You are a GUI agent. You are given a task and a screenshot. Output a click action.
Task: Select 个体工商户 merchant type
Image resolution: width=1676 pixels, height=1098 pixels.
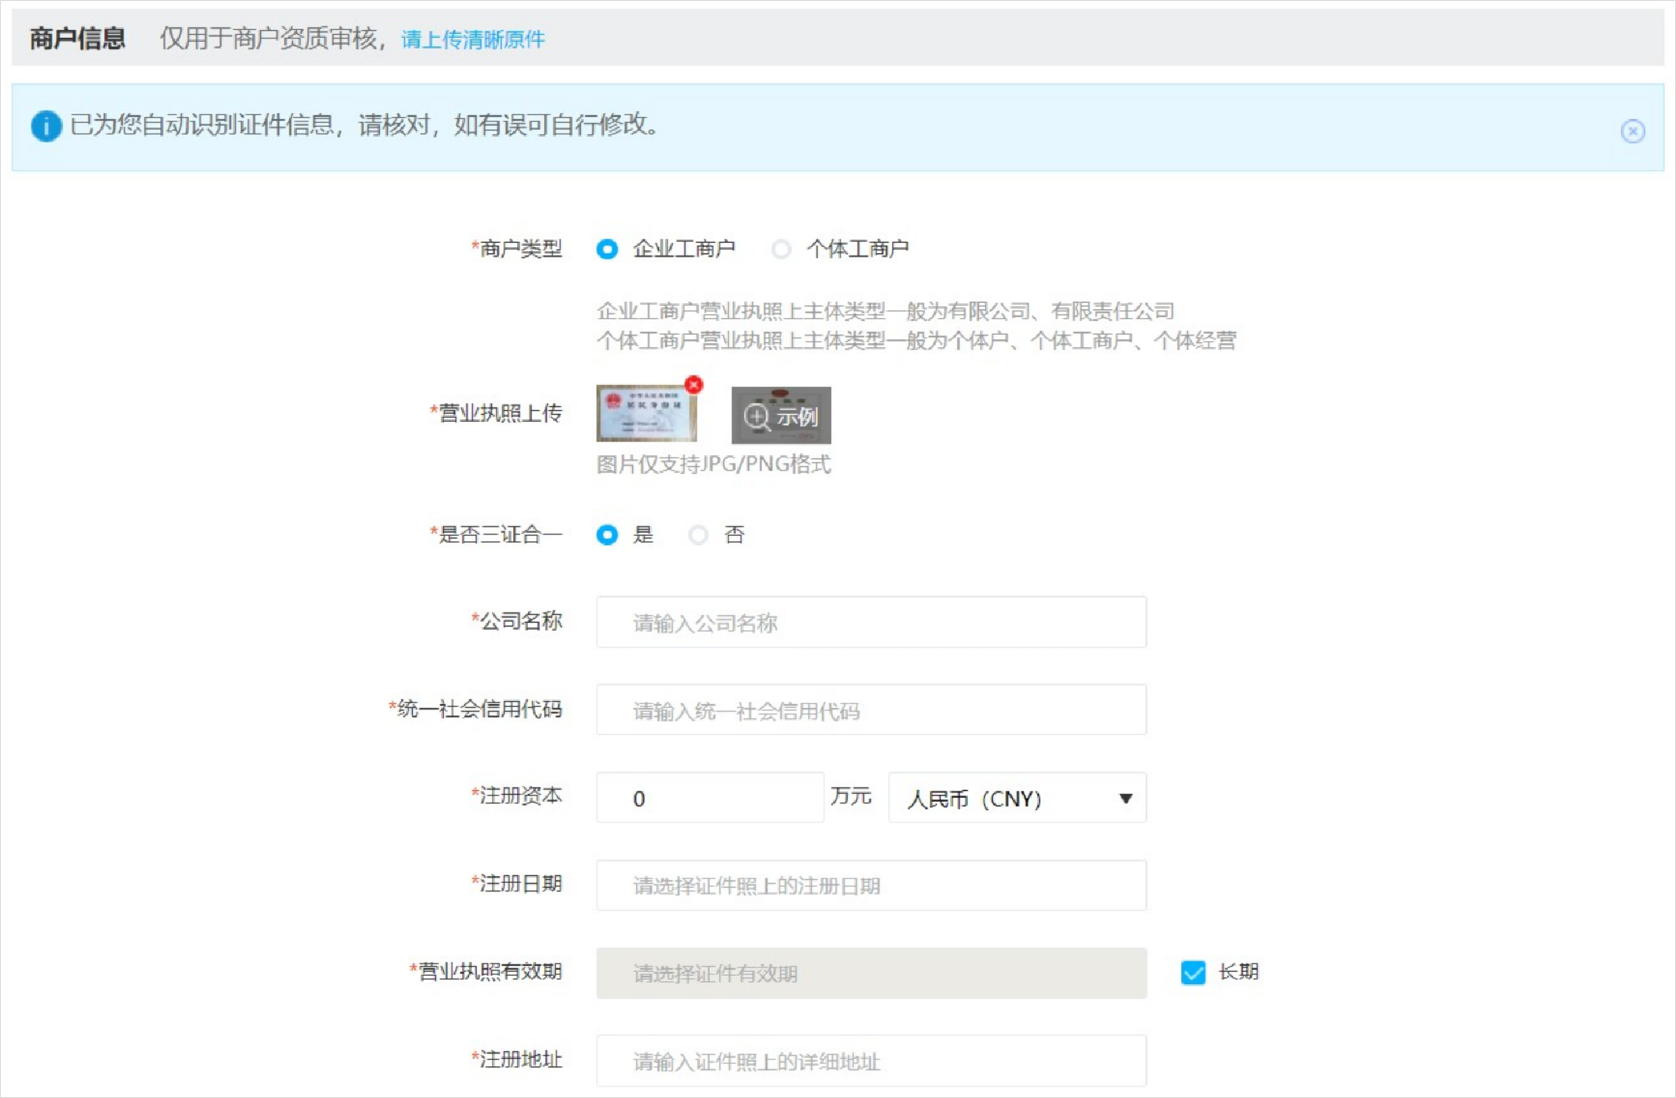[781, 249]
